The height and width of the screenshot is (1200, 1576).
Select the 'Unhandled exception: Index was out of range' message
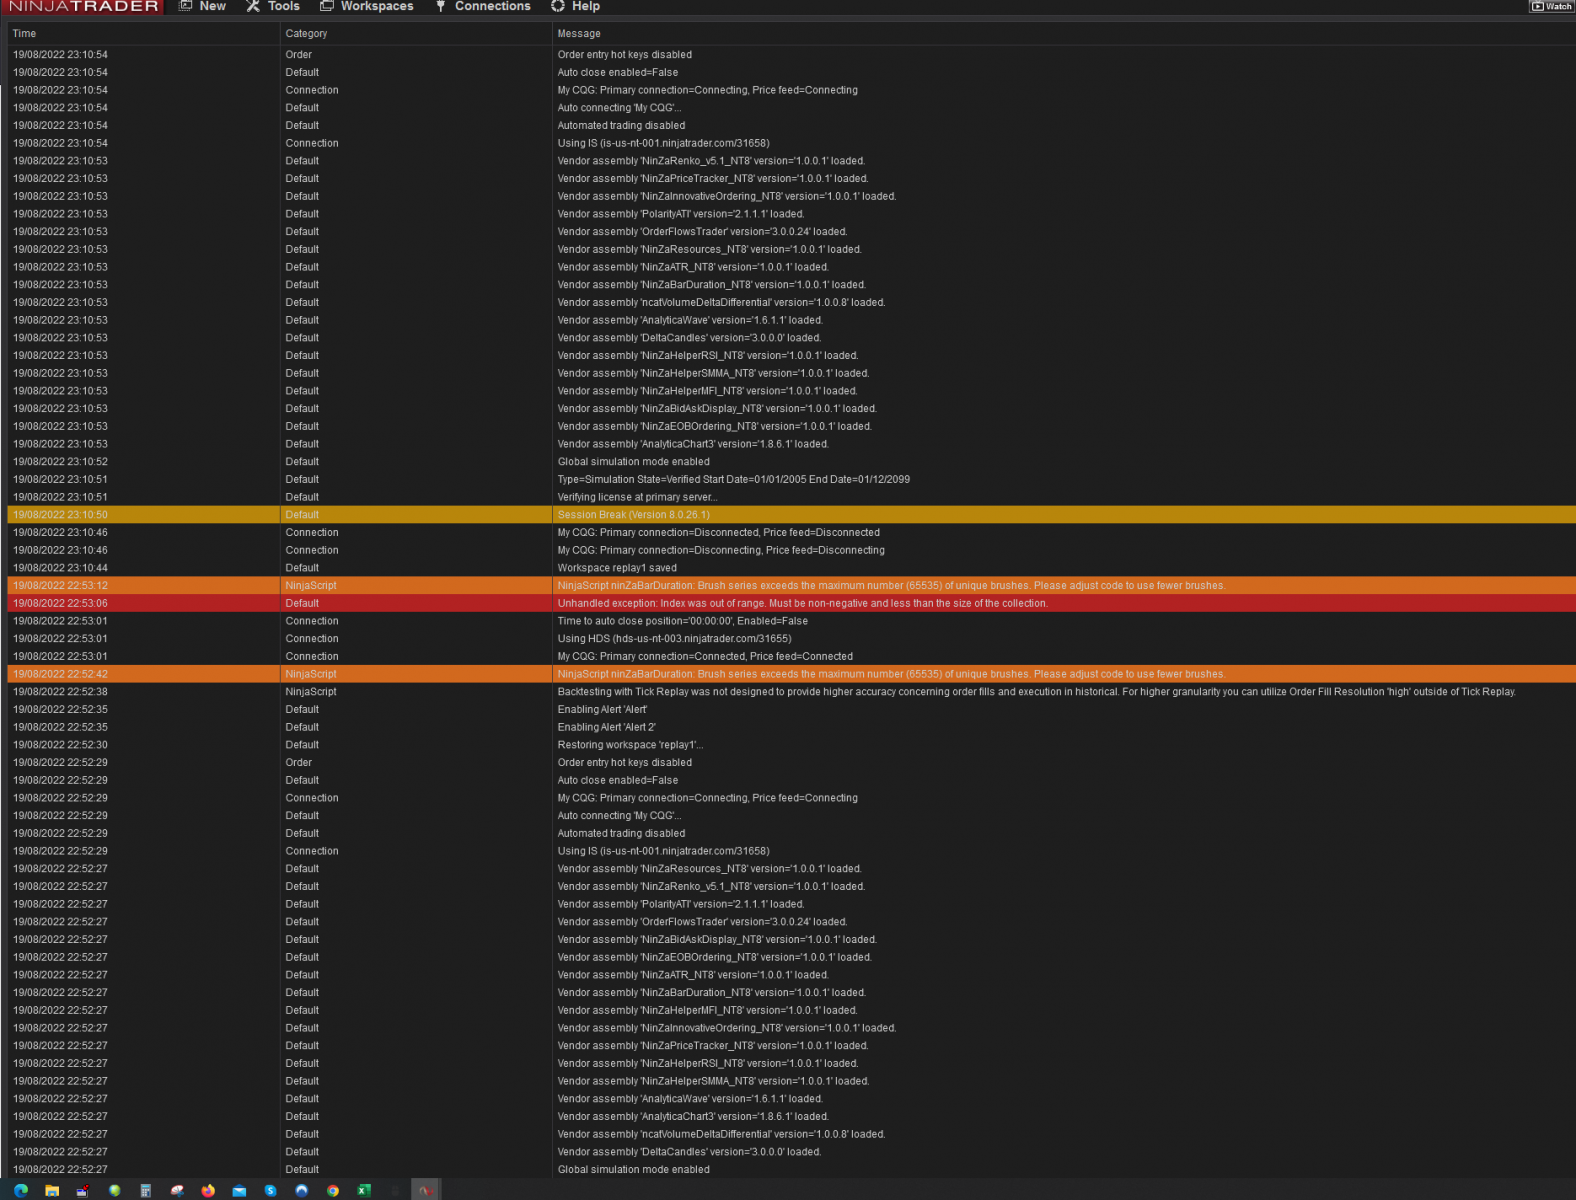pos(803,603)
